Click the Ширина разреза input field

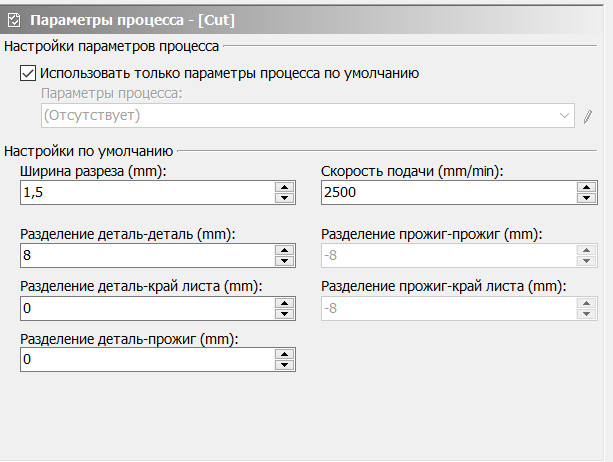click(x=146, y=192)
